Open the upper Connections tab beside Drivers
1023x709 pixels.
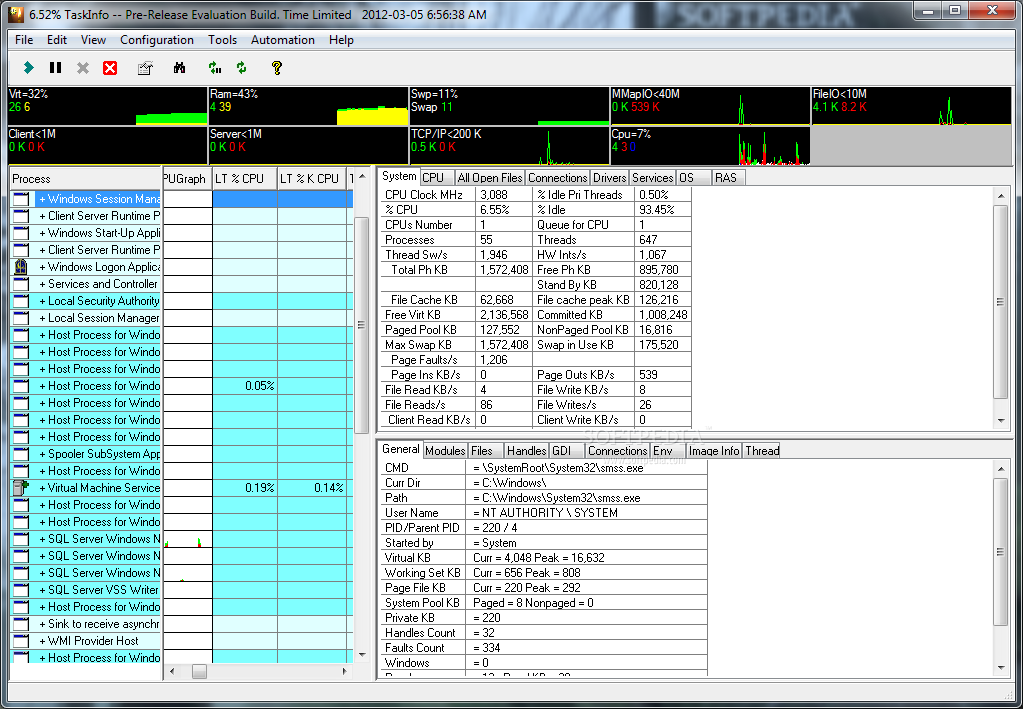[x=557, y=178]
